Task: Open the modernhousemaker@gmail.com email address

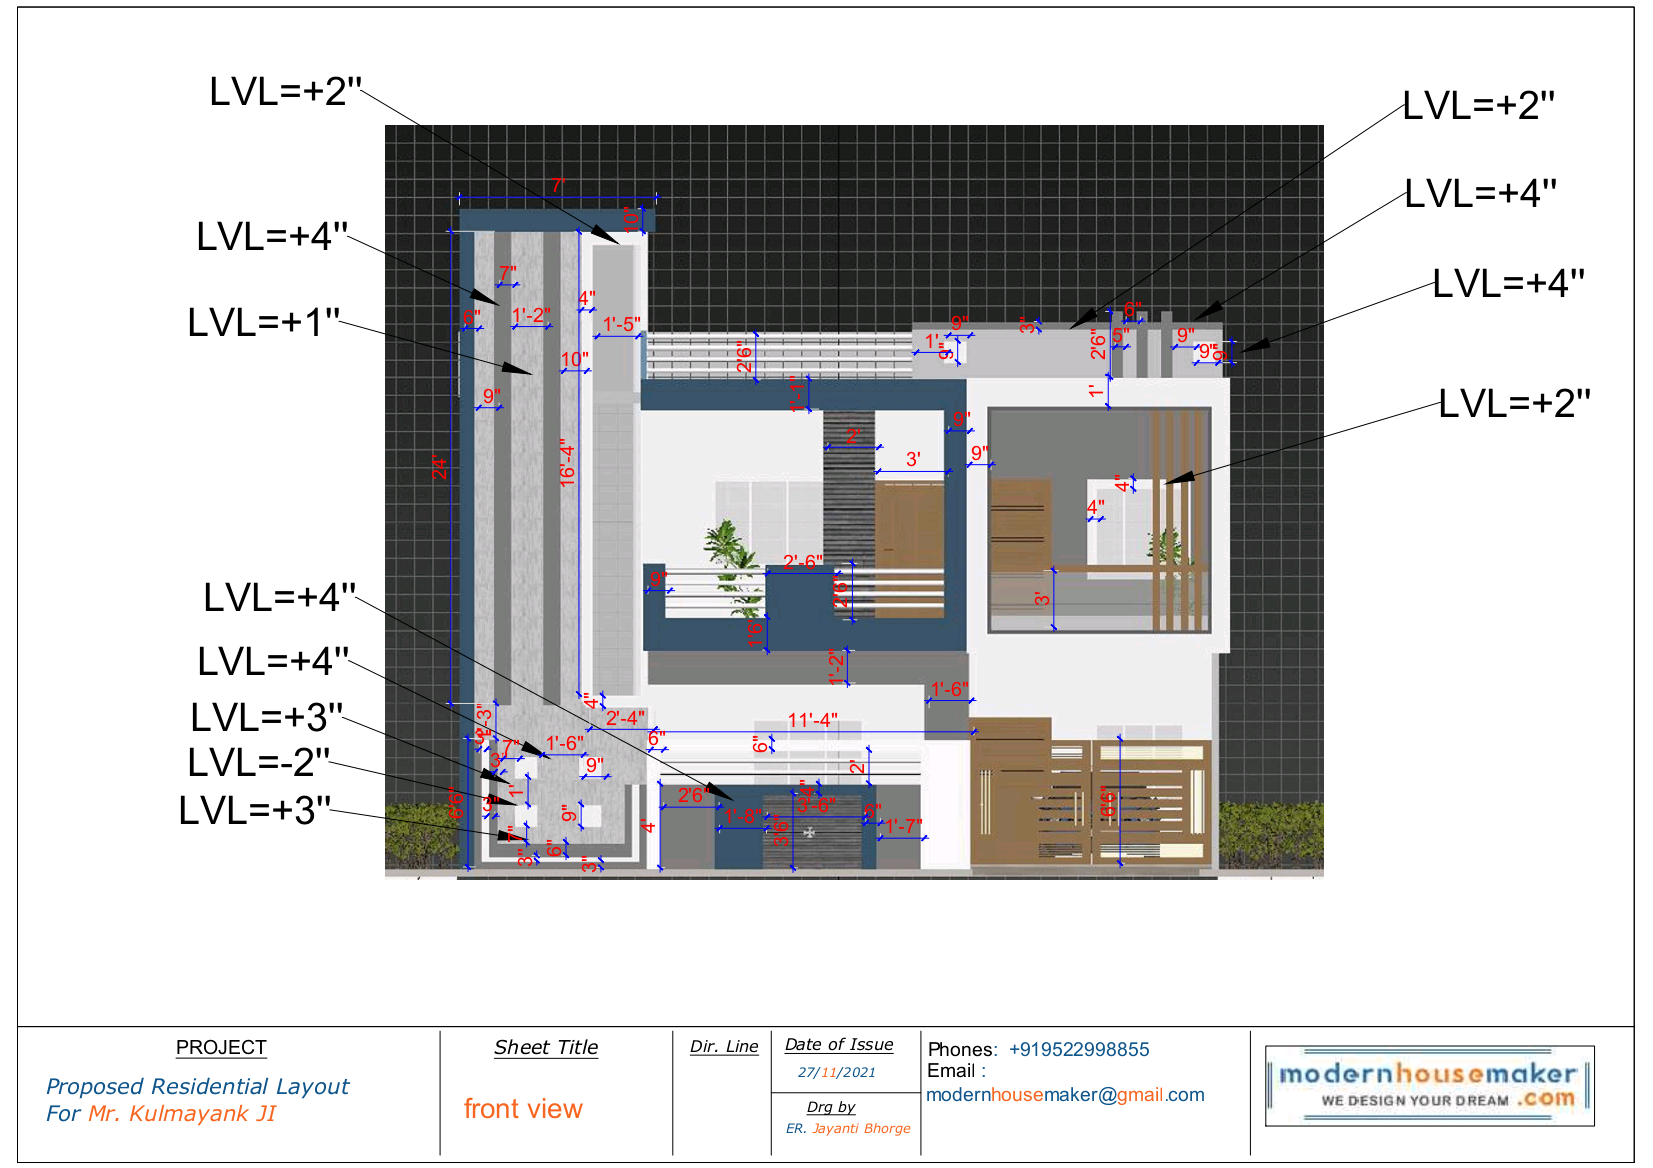Action: pyautogui.click(x=1065, y=1095)
